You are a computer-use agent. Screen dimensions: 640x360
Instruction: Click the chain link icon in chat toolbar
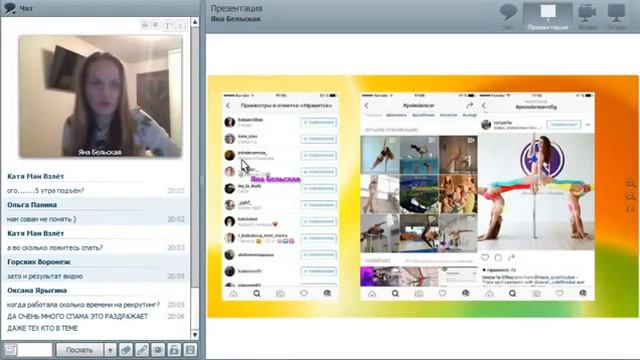(142, 350)
